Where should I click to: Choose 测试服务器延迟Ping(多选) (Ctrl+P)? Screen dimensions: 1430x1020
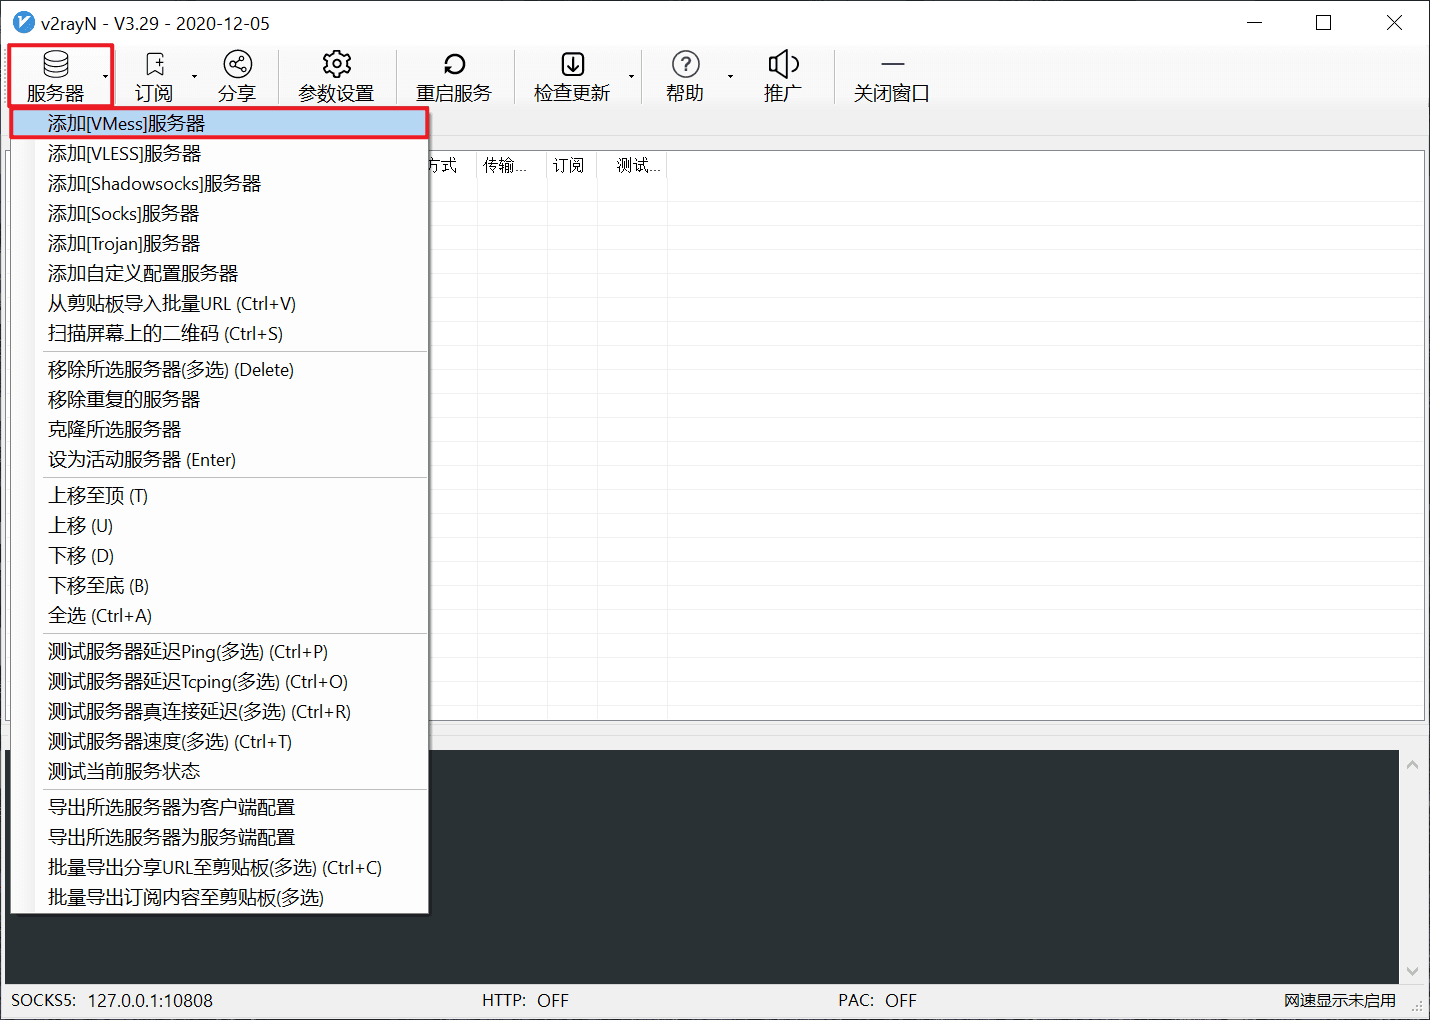click(x=219, y=651)
